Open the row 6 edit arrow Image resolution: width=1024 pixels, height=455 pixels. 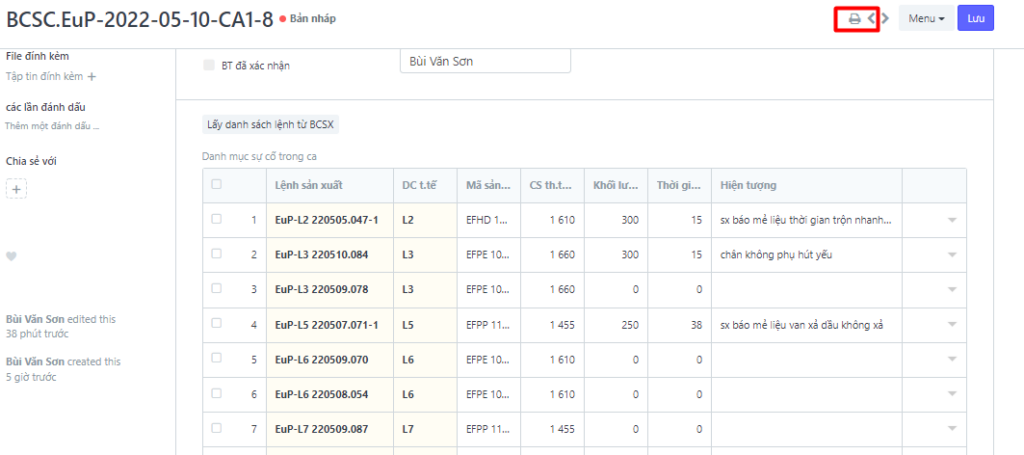(951, 395)
